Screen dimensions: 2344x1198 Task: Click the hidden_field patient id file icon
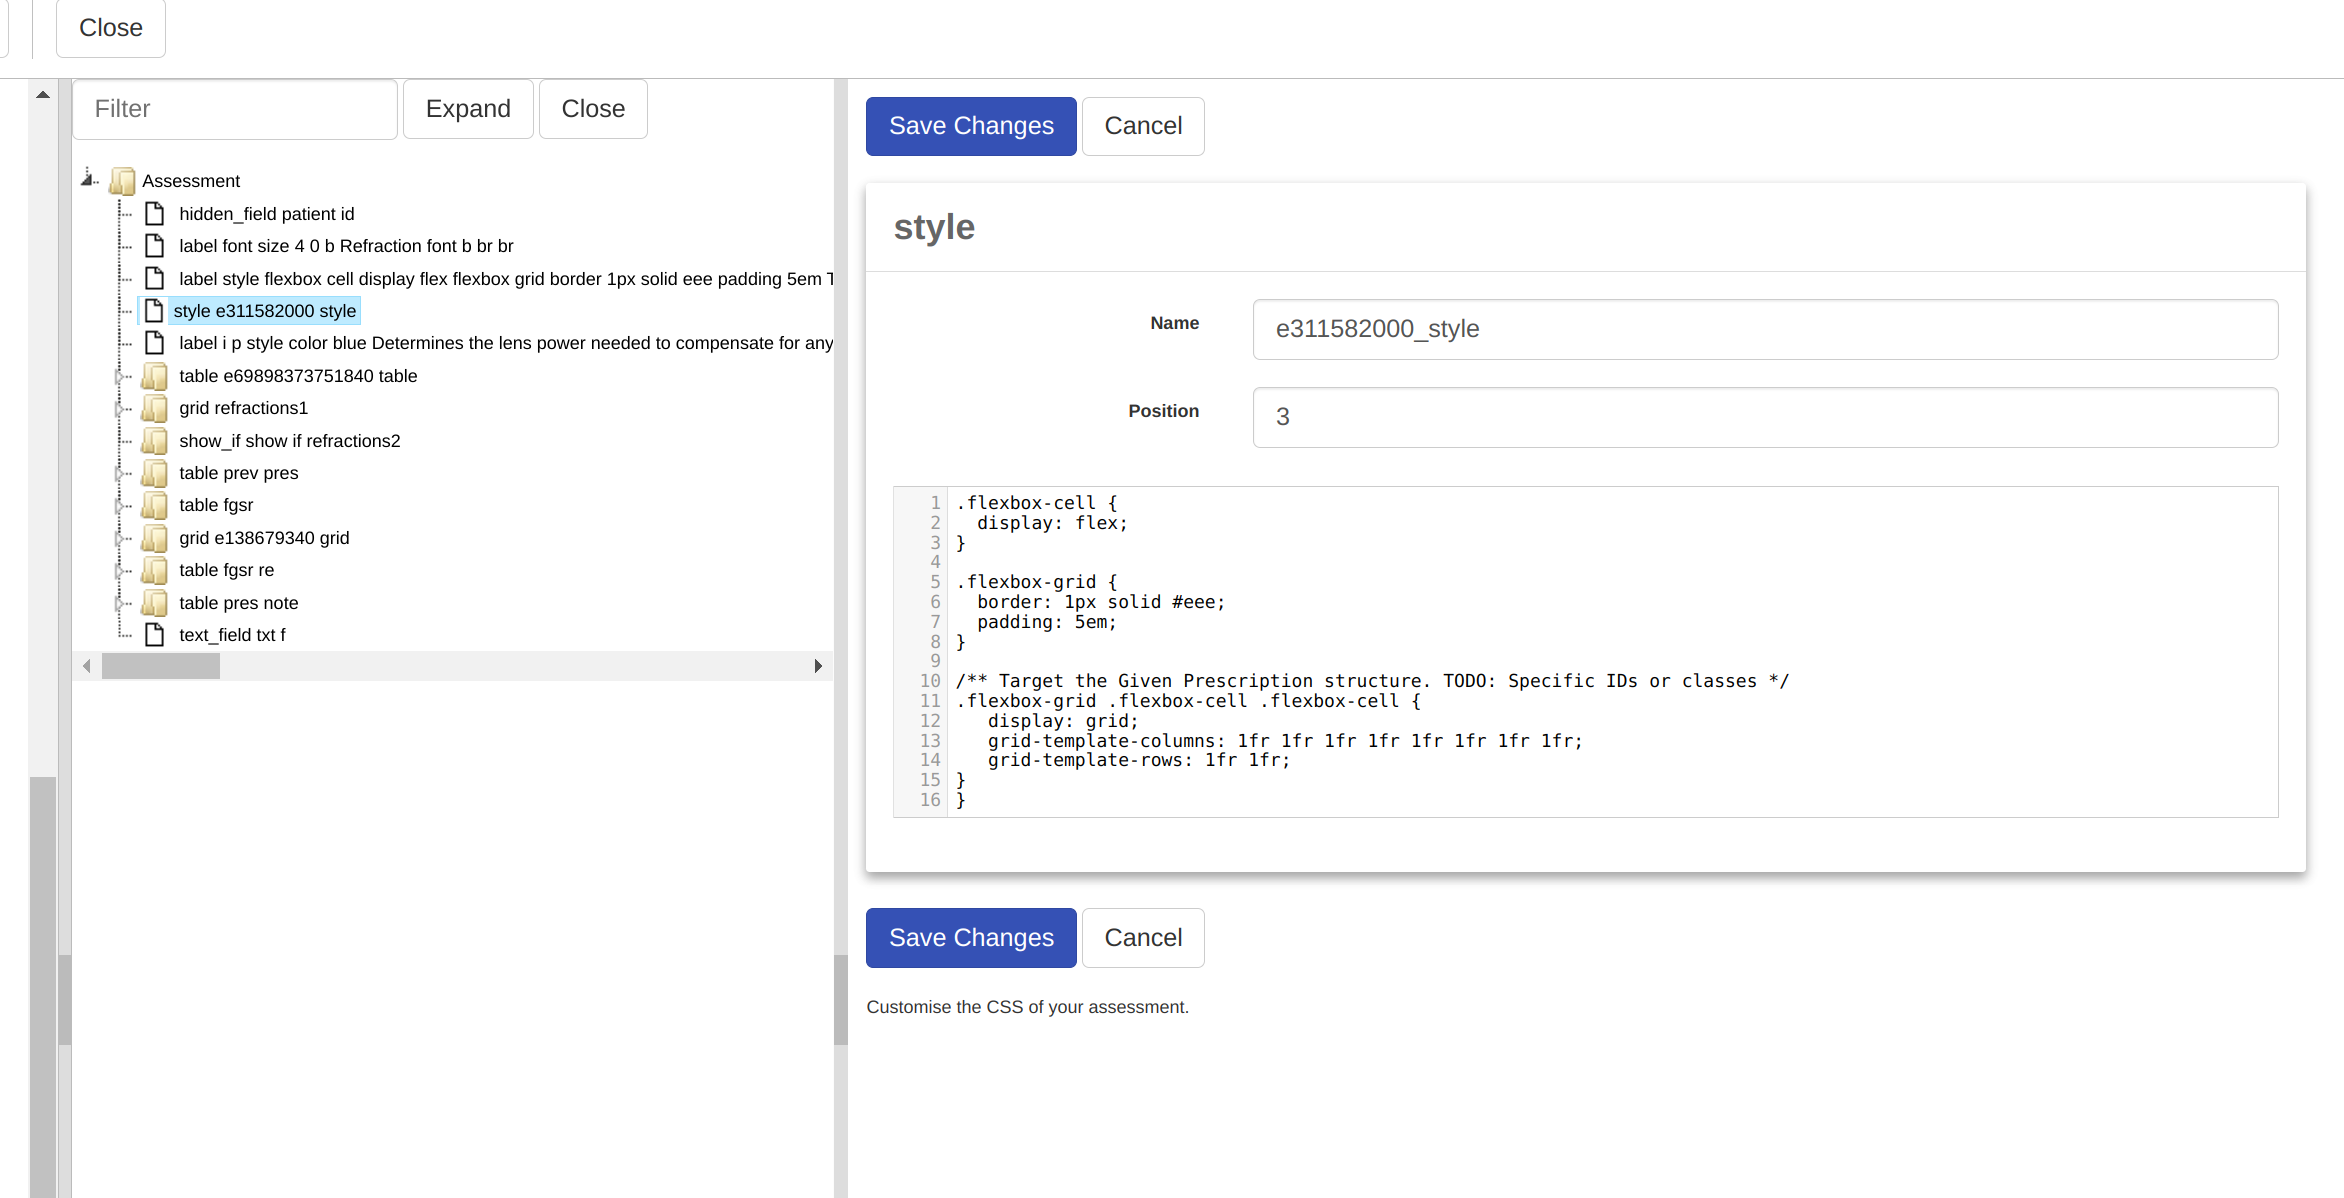(x=155, y=214)
